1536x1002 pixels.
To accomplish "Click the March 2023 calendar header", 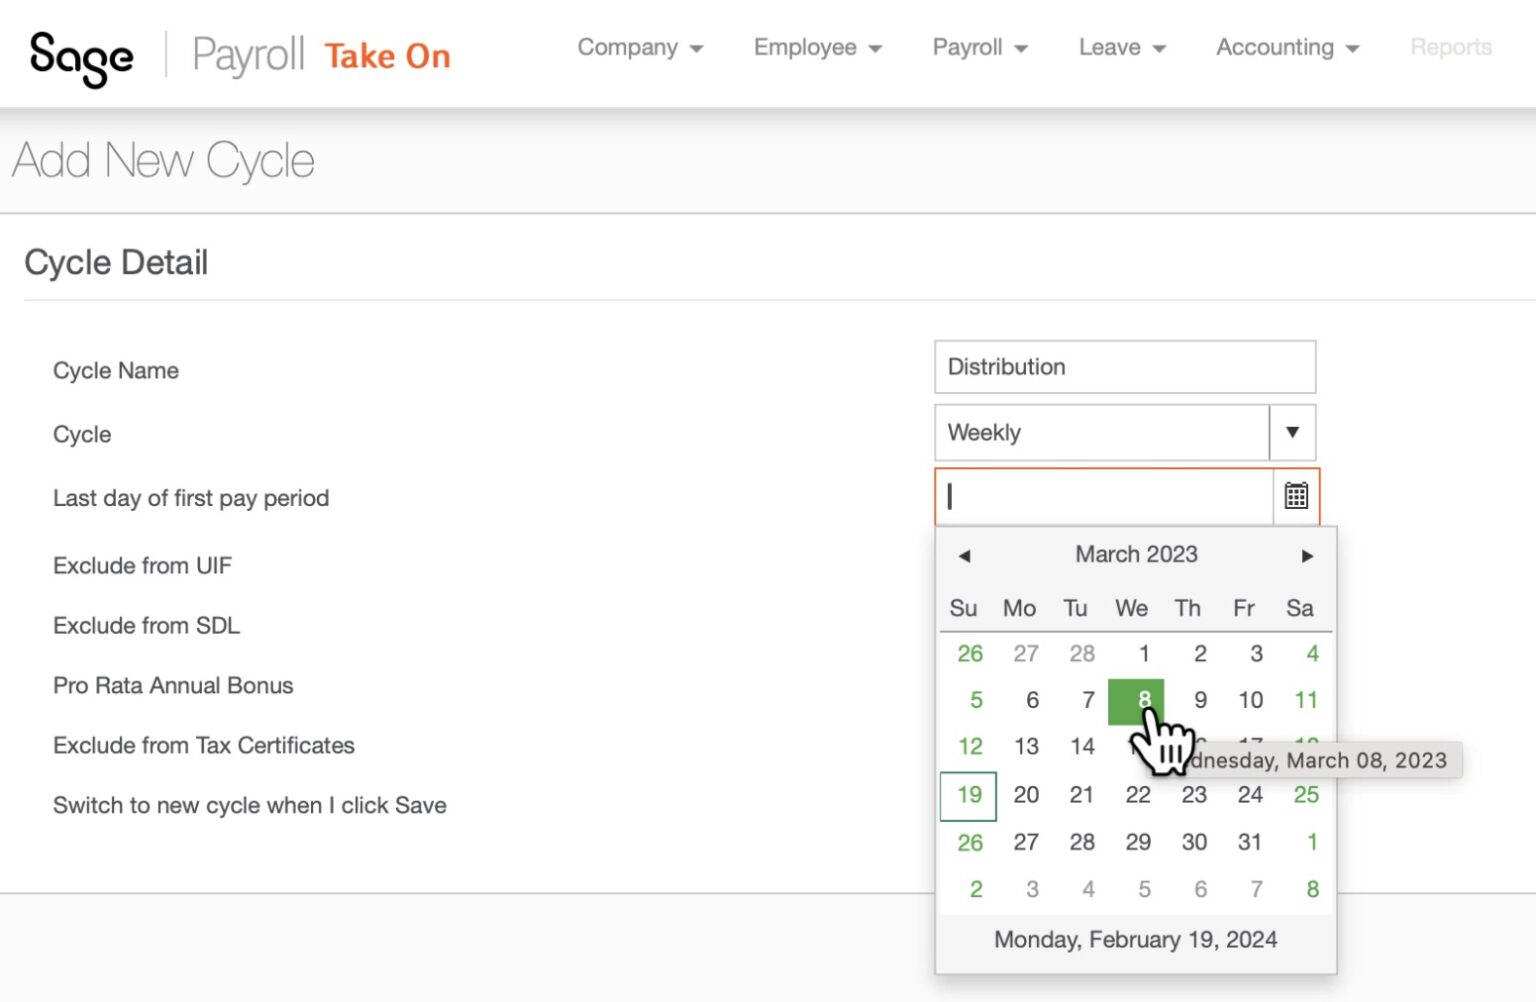I will pyautogui.click(x=1135, y=554).
